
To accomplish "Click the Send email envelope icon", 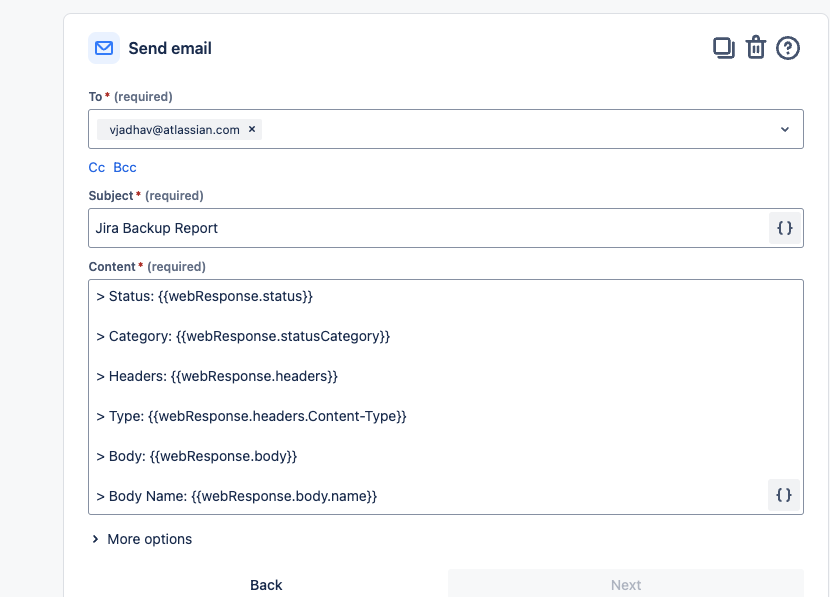I will [104, 48].
